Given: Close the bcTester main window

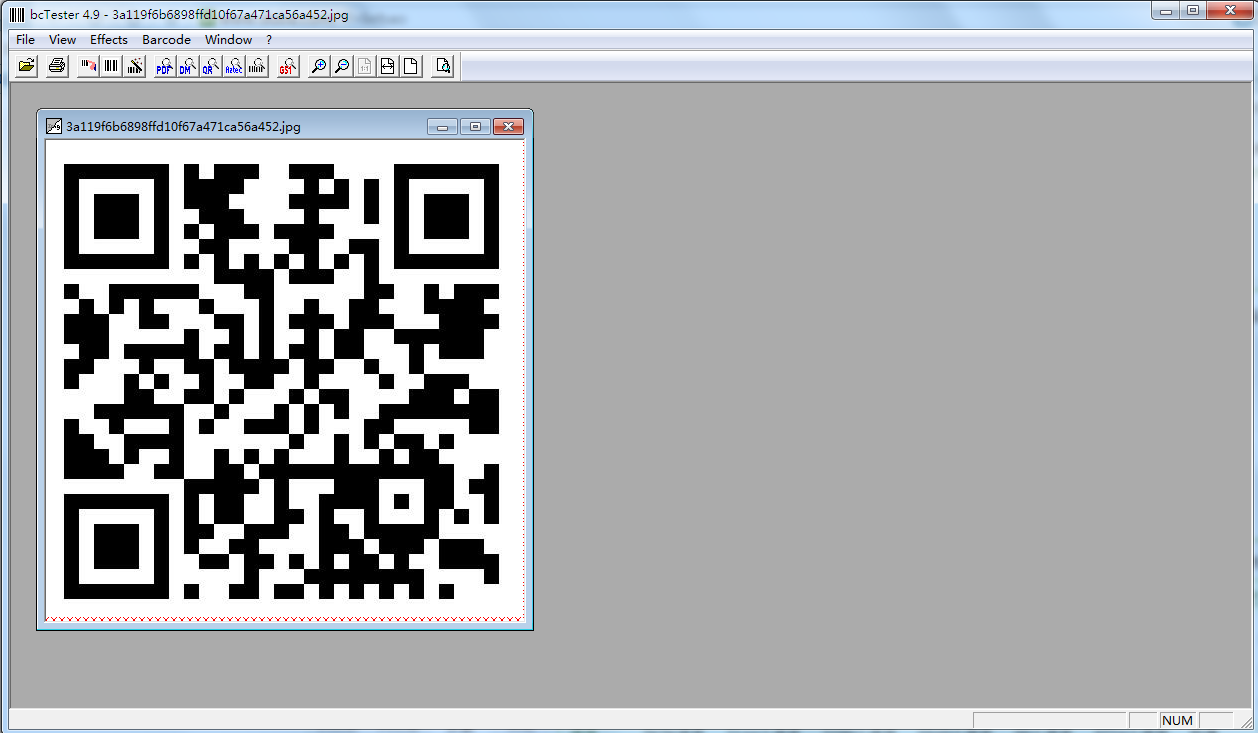Looking at the screenshot, I should 1229,10.
